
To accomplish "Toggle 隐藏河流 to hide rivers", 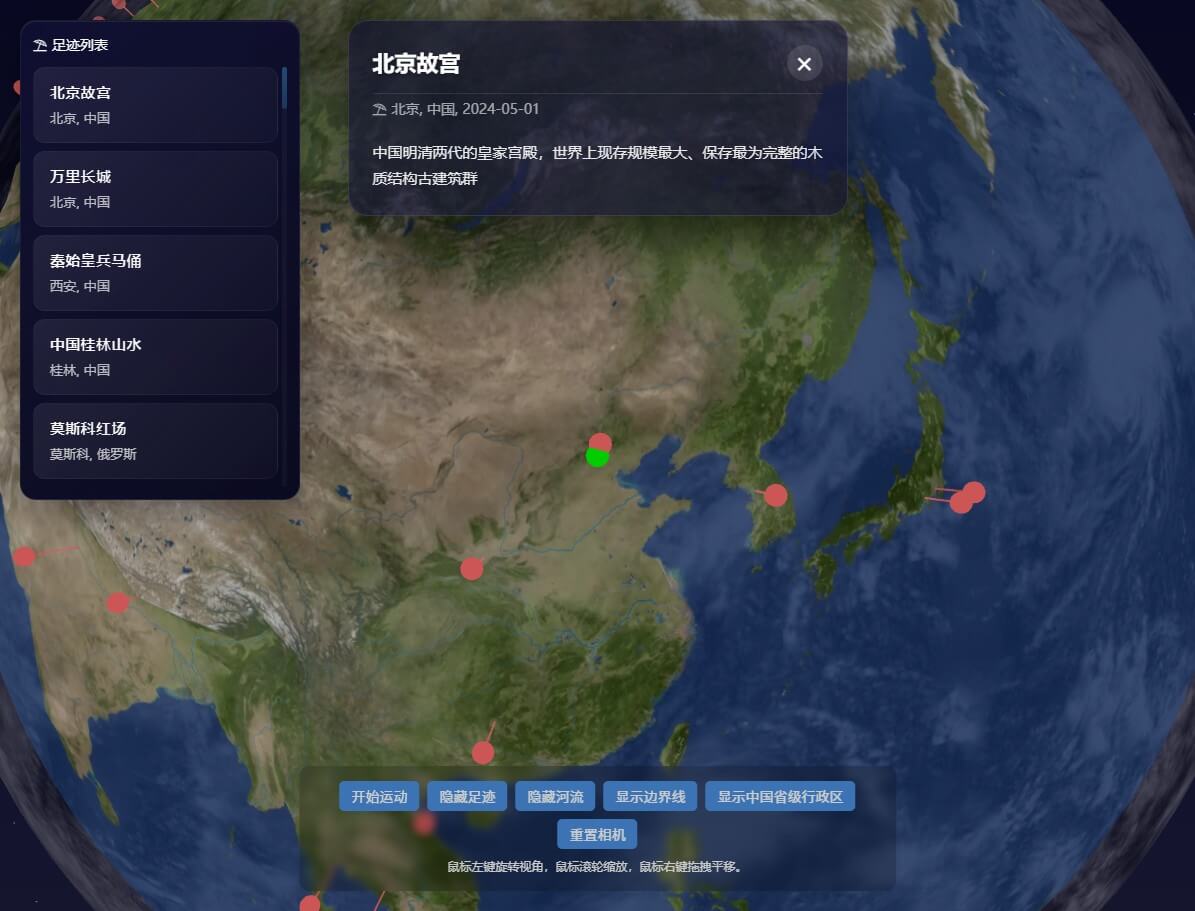I will [555, 796].
